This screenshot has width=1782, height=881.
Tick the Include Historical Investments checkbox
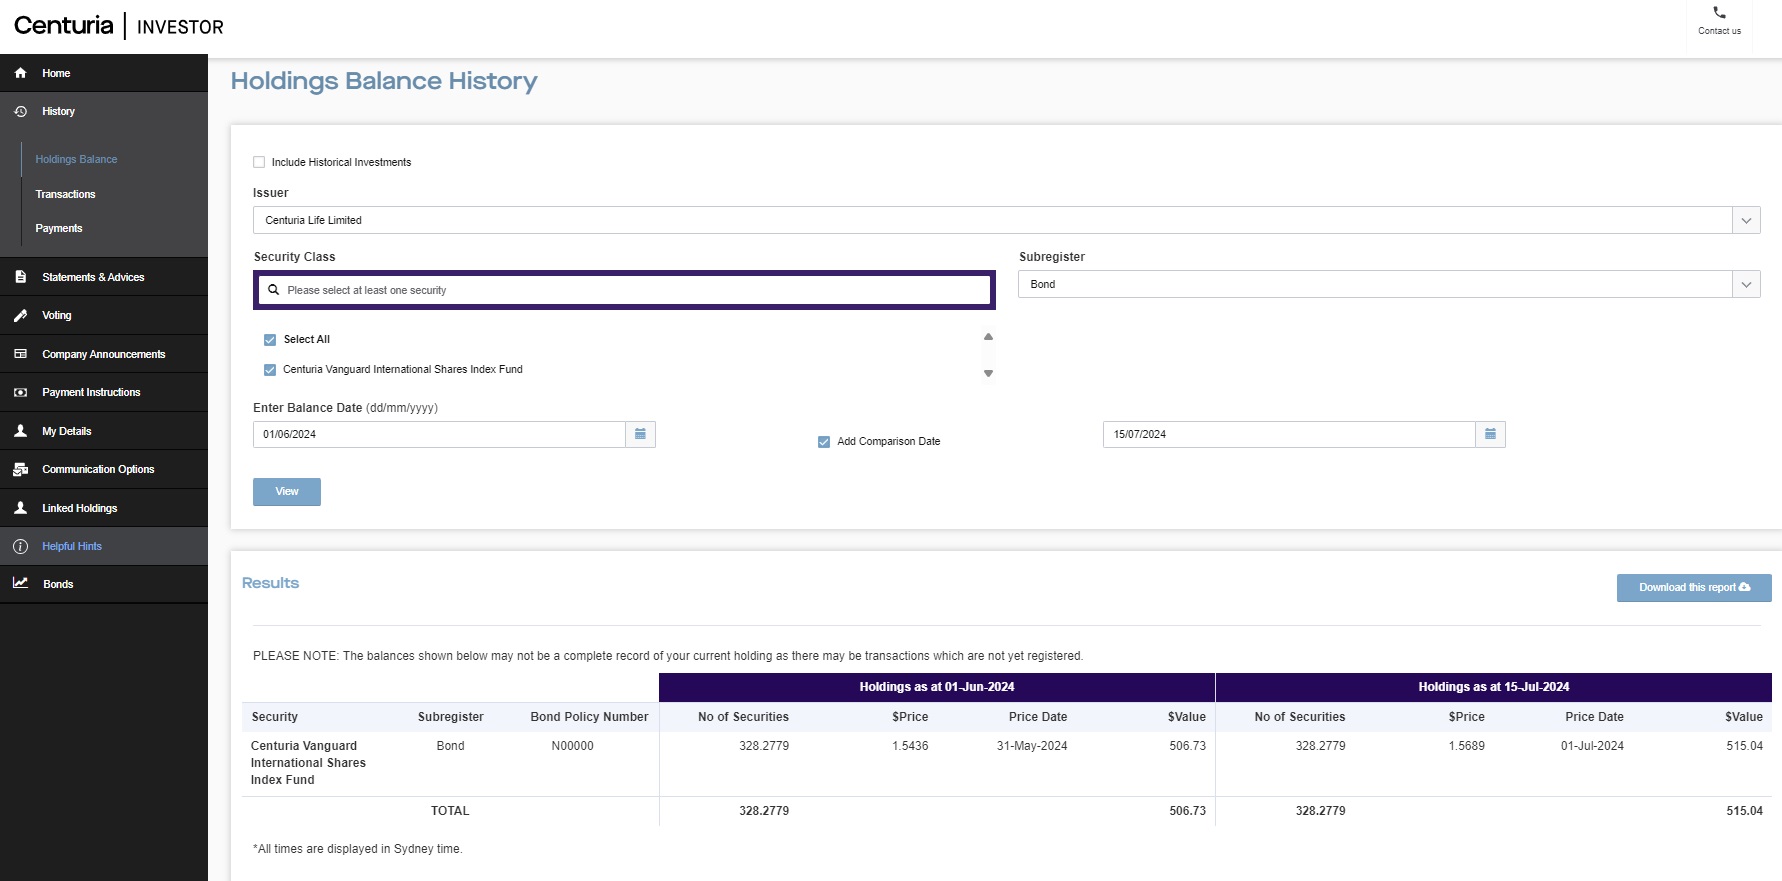pyautogui.click(x=259, y=162)
